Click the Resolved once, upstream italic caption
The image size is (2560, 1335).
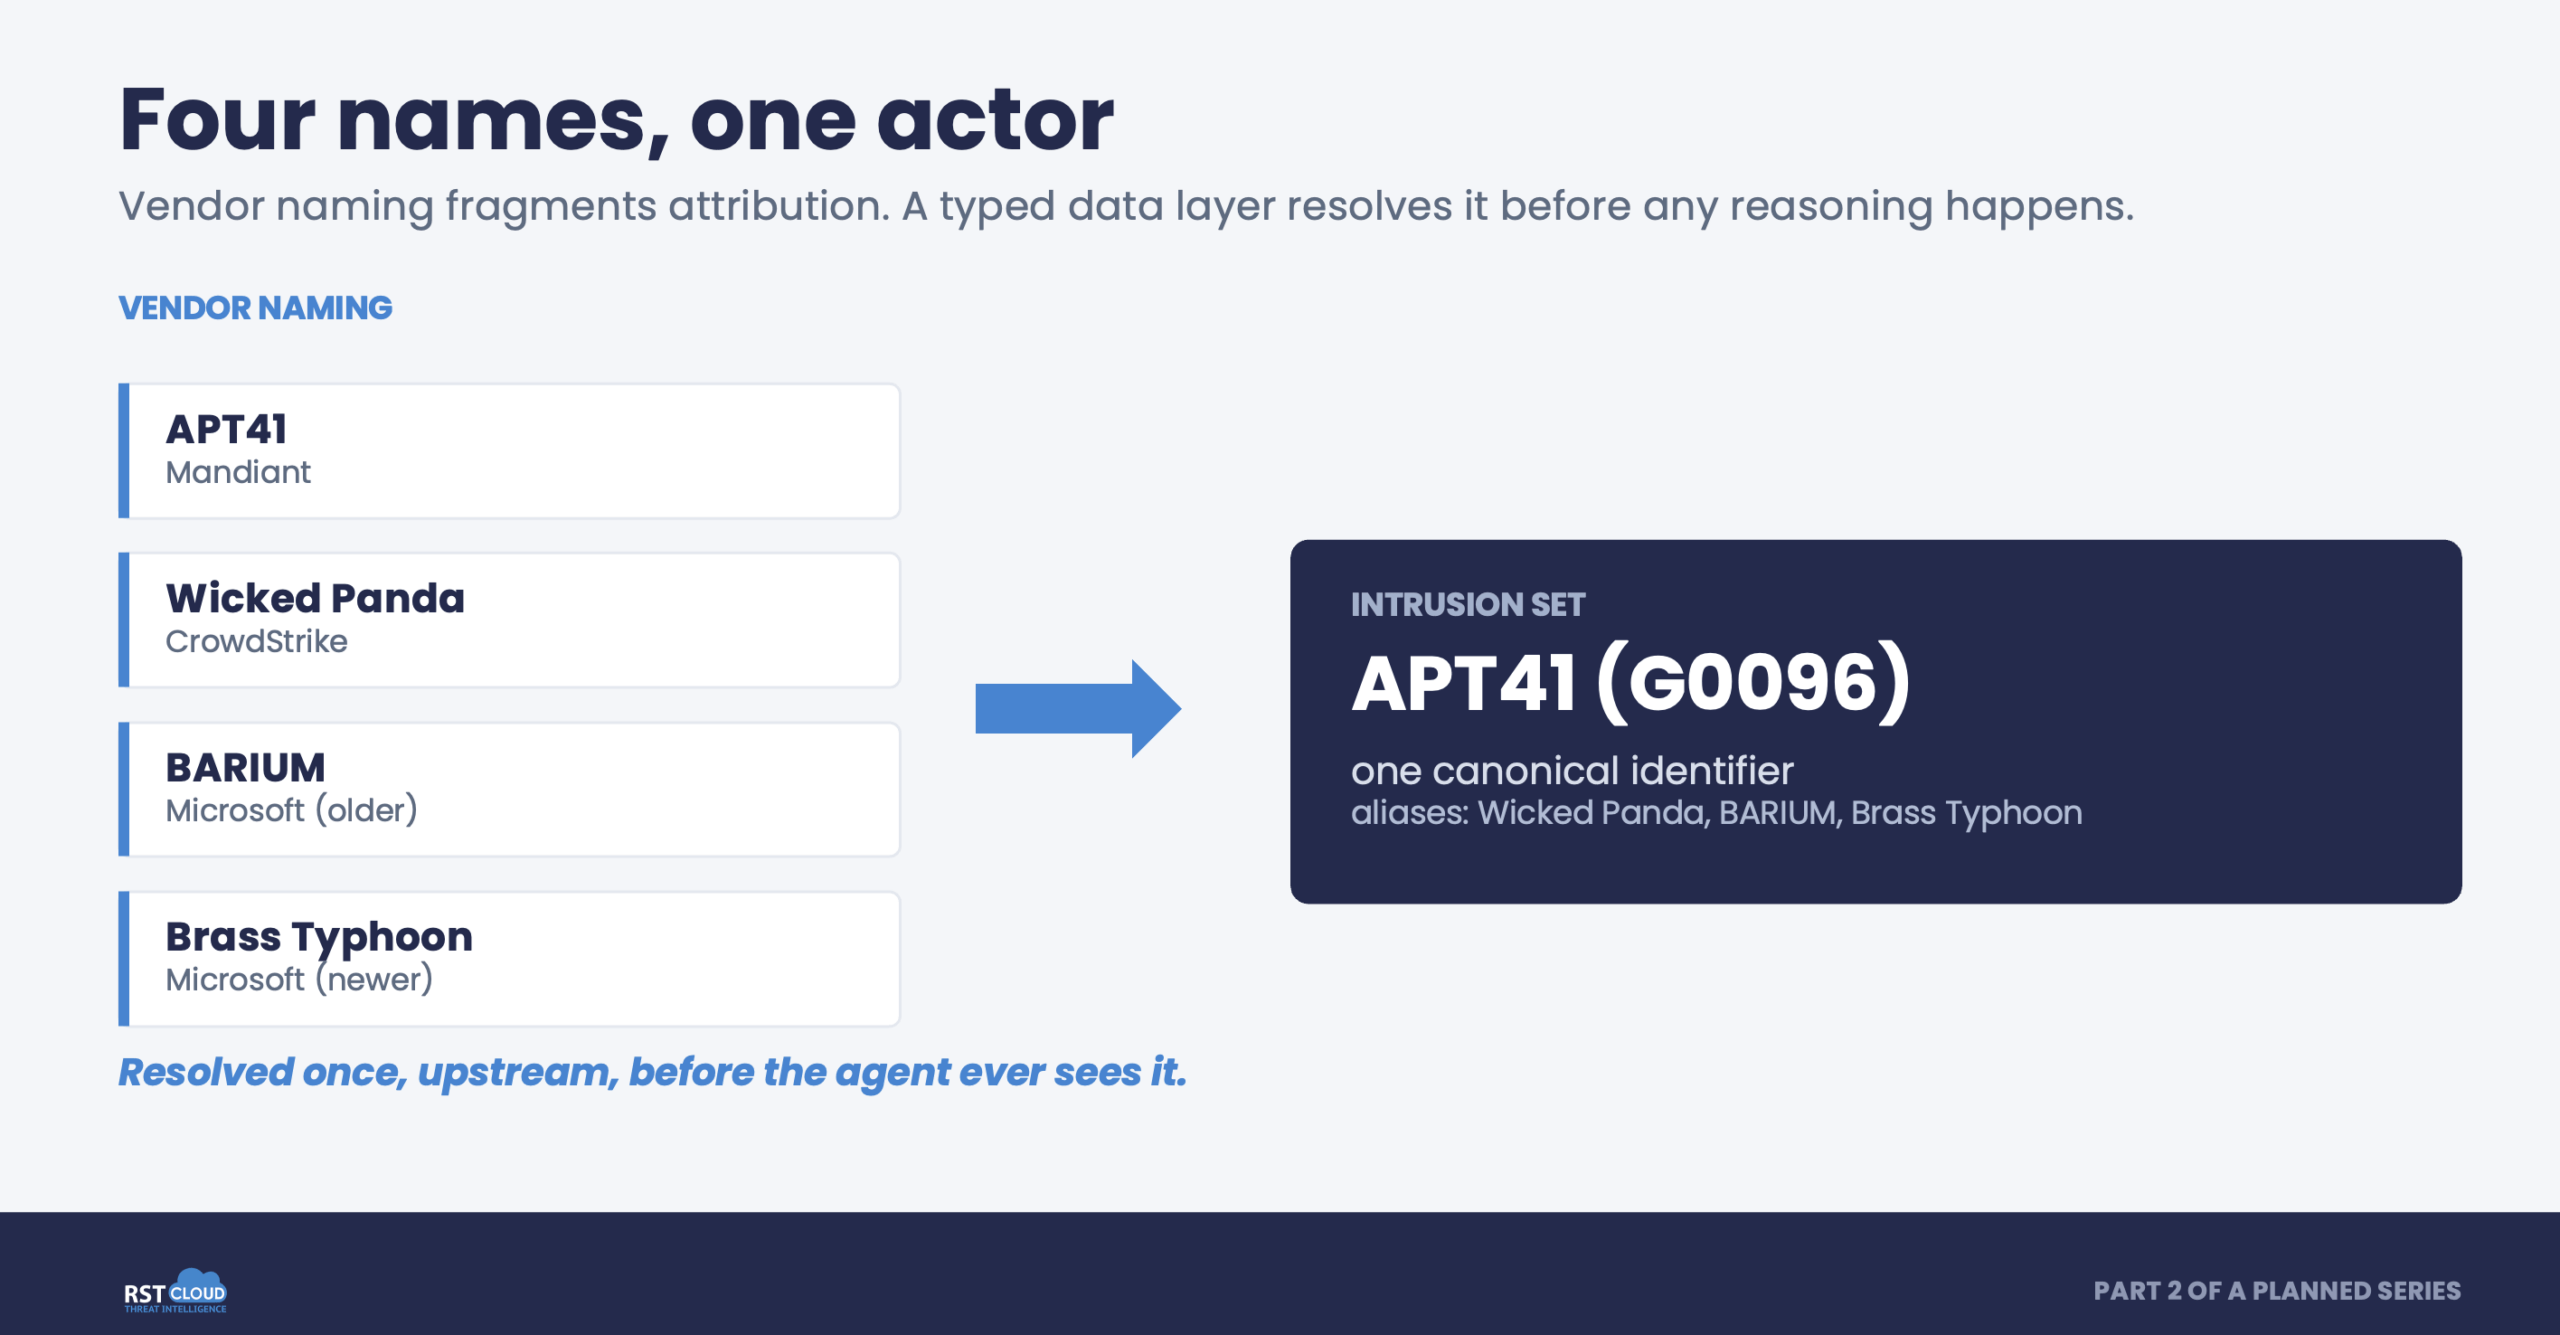[652, 1072]
